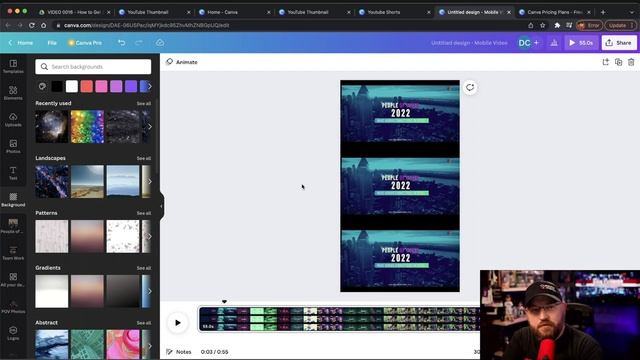Open a new browser tab

pyautogui.click(x=603, y=12)
